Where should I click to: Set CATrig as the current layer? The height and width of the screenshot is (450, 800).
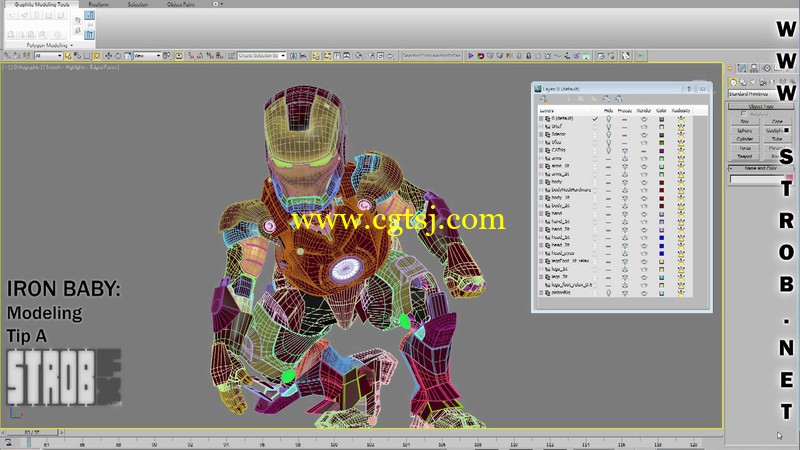tap(595, 150)
